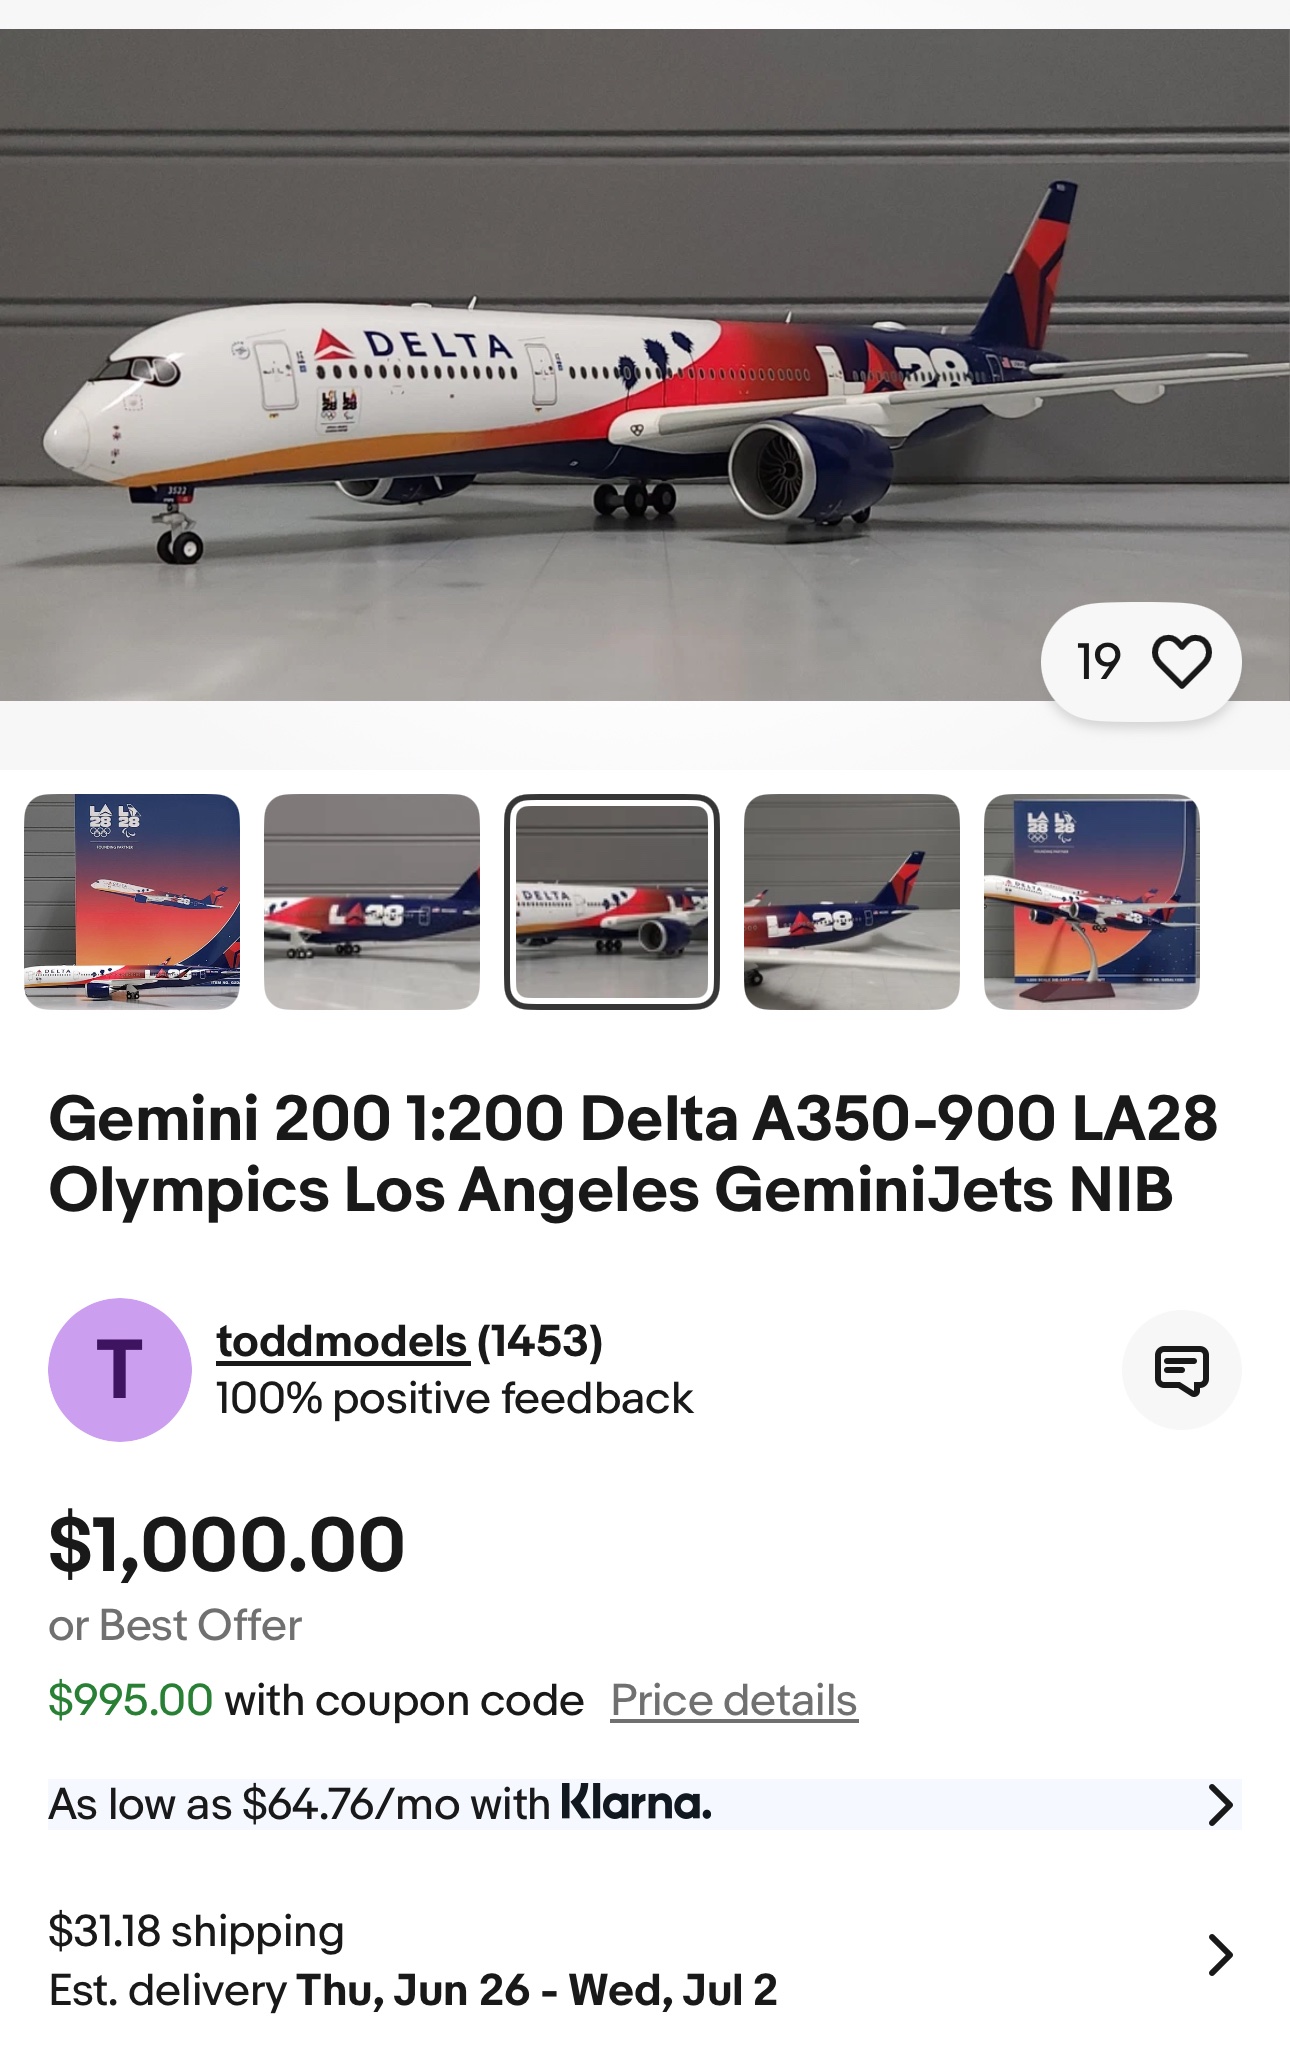Screen dimensions: 1290x2052
Task: Open first thumbnail showing LA28 box front
Action: [132, 902]
